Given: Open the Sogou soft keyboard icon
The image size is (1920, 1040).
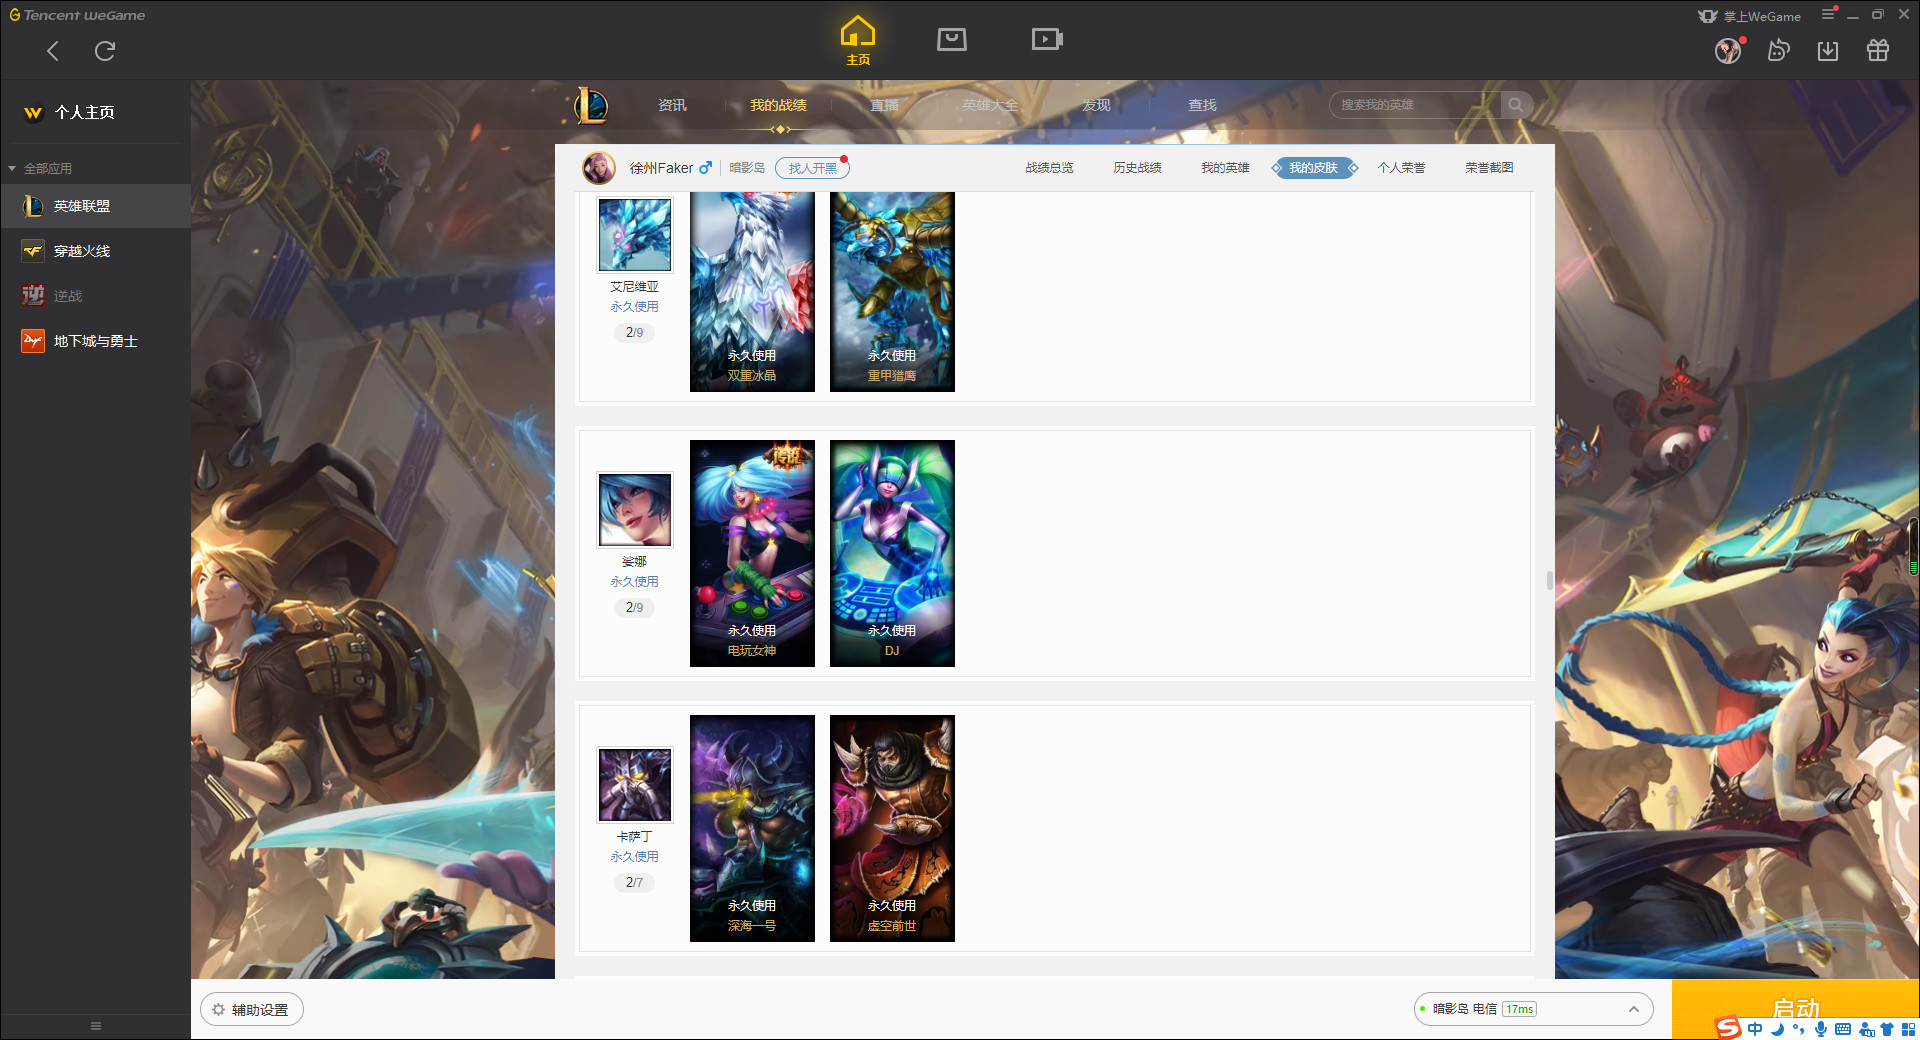Looking at the screenshot, I should (x=1843, y=1029).
